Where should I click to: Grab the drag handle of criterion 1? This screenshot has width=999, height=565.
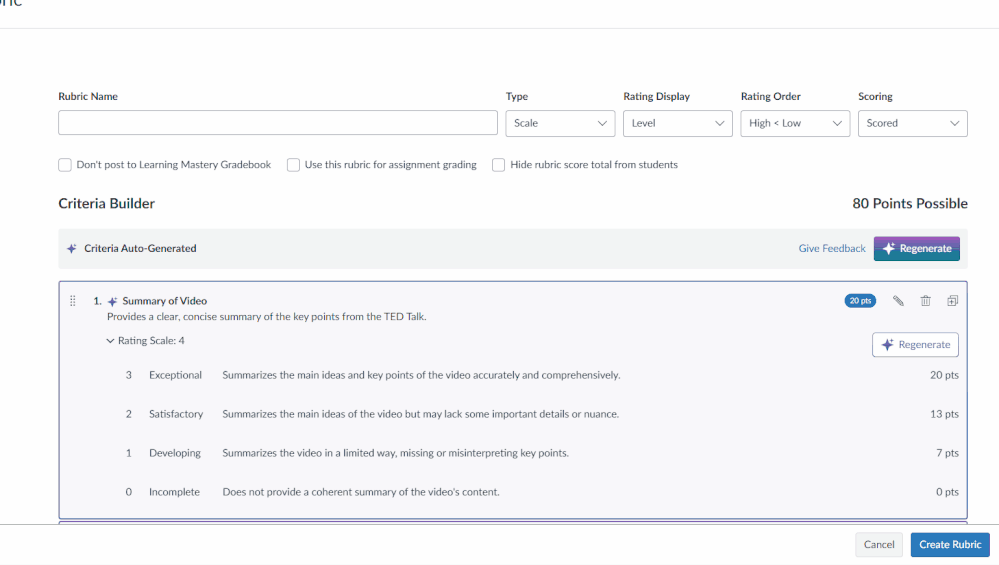(73, 301)
